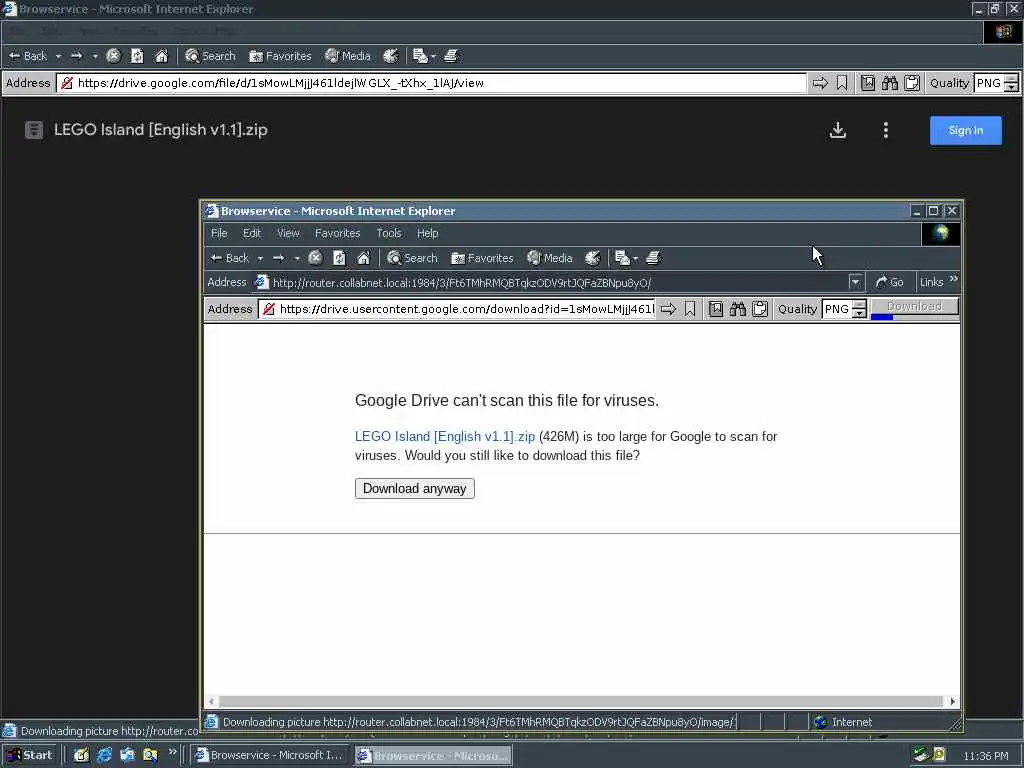
Task: Click History icon in background window toolbar
Action: [x=391, y=56]
